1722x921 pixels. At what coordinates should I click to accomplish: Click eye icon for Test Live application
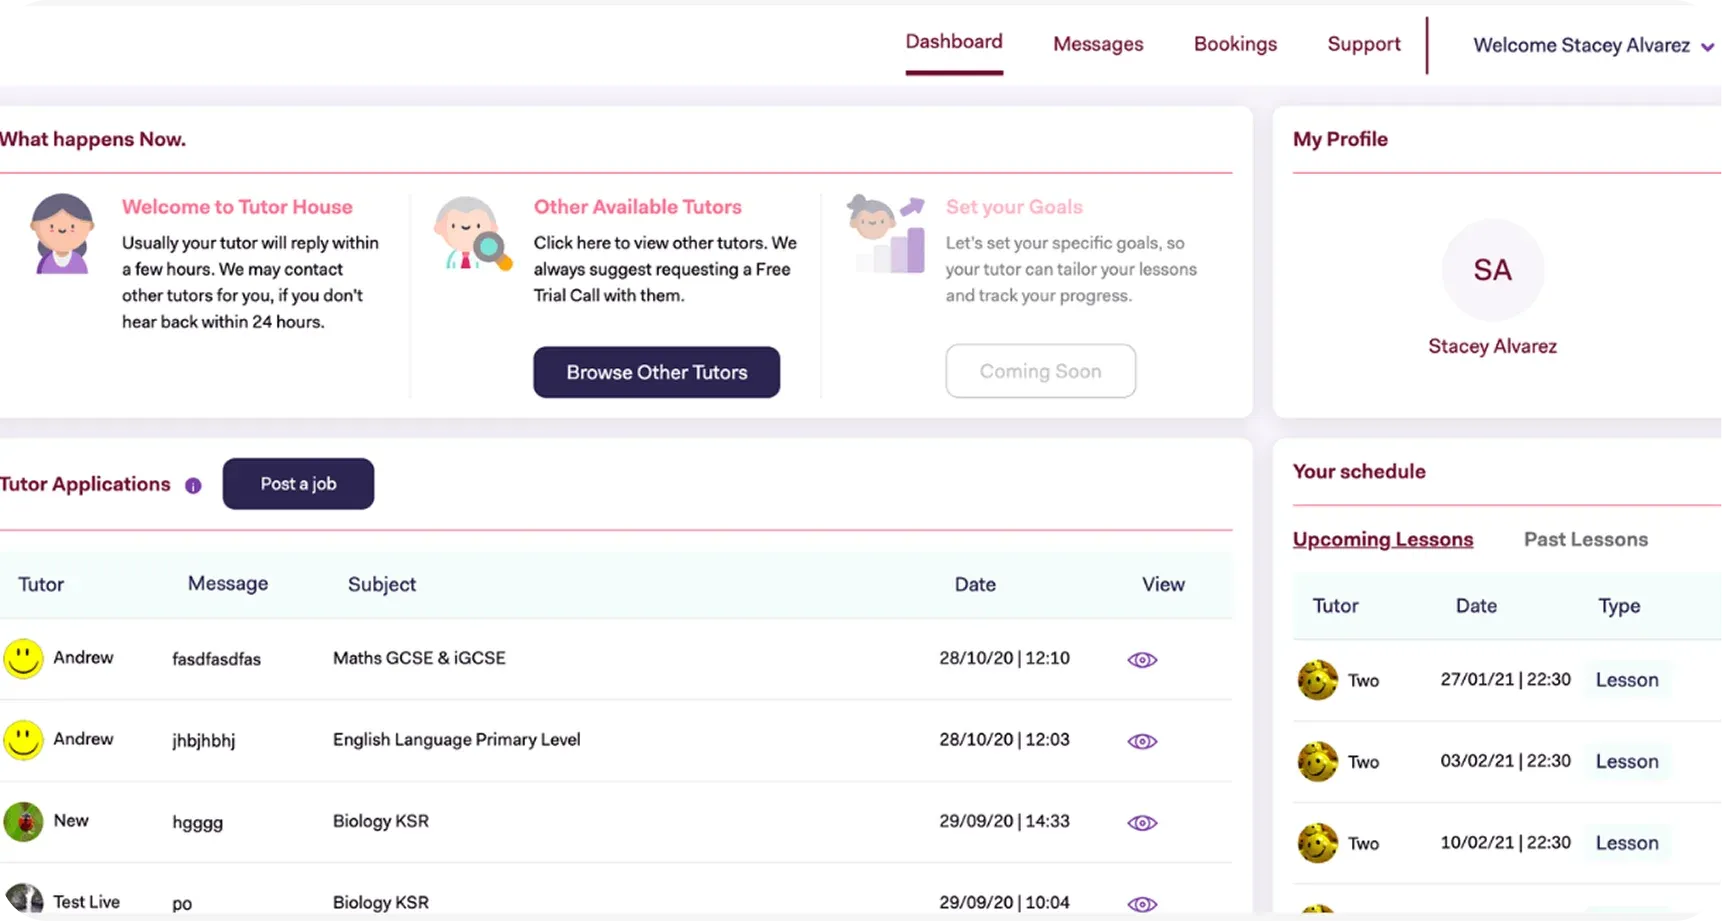[1142, 904]
